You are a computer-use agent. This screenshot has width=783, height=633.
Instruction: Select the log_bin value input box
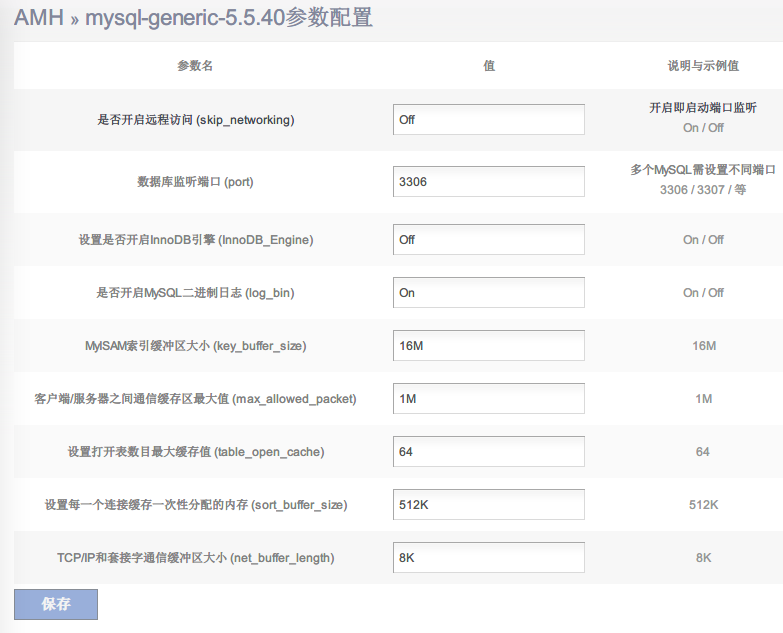(x=488, y=293)
